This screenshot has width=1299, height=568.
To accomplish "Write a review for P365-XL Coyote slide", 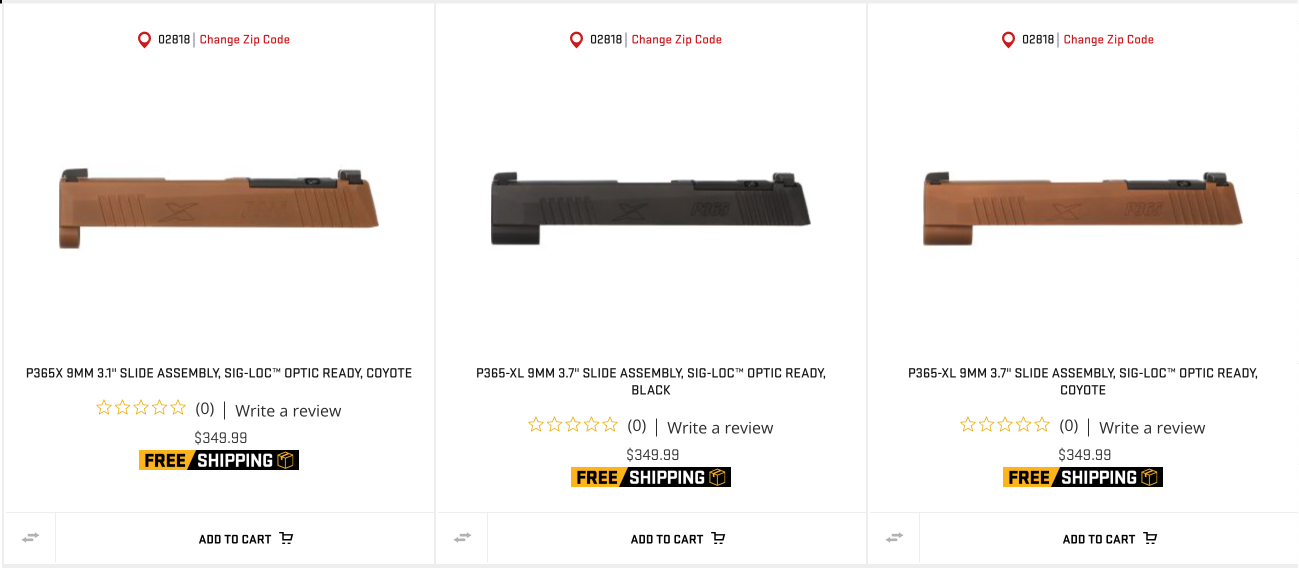I will (1152, 428).
